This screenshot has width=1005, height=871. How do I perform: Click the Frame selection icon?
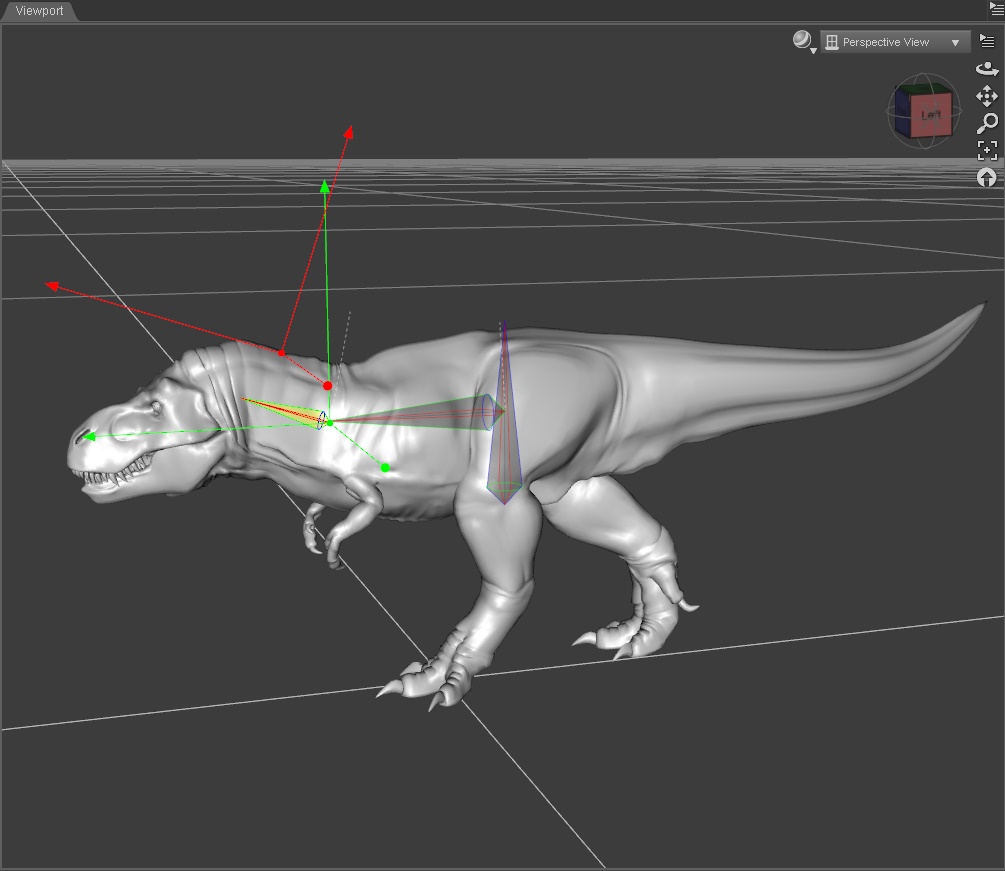click(x=987, y=150)
